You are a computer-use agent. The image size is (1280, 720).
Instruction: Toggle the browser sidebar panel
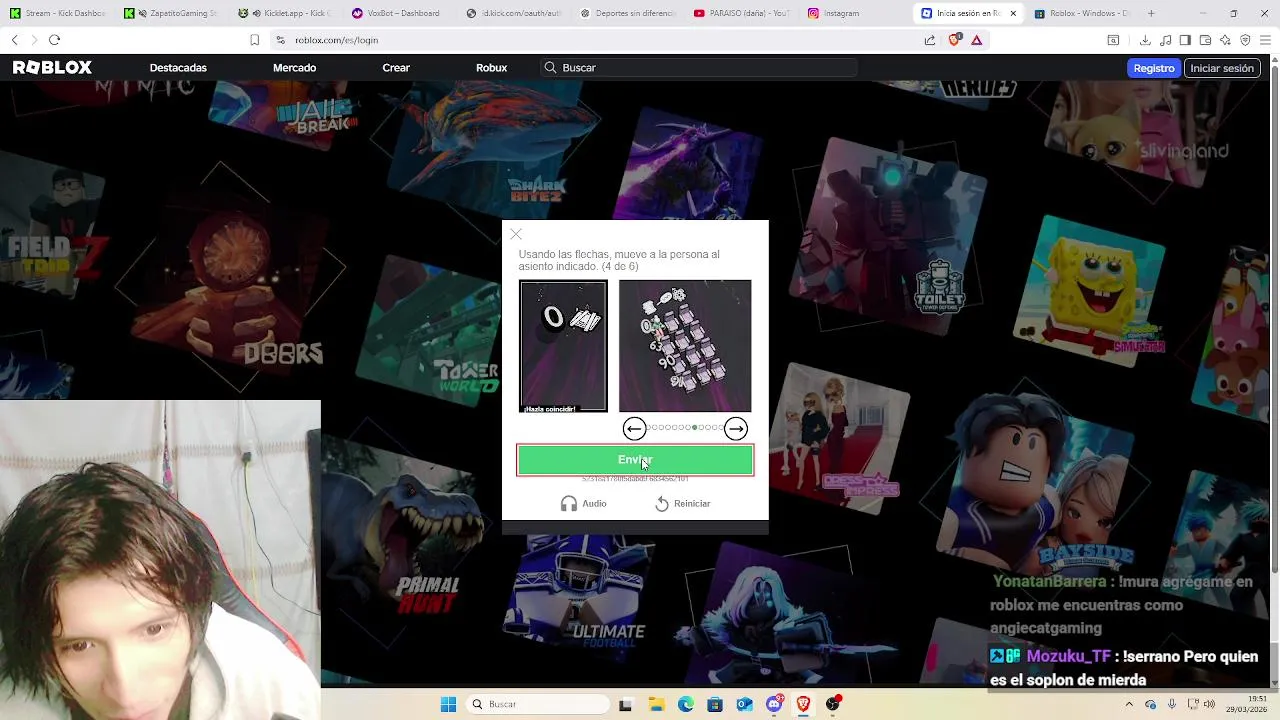(1185, 40)
